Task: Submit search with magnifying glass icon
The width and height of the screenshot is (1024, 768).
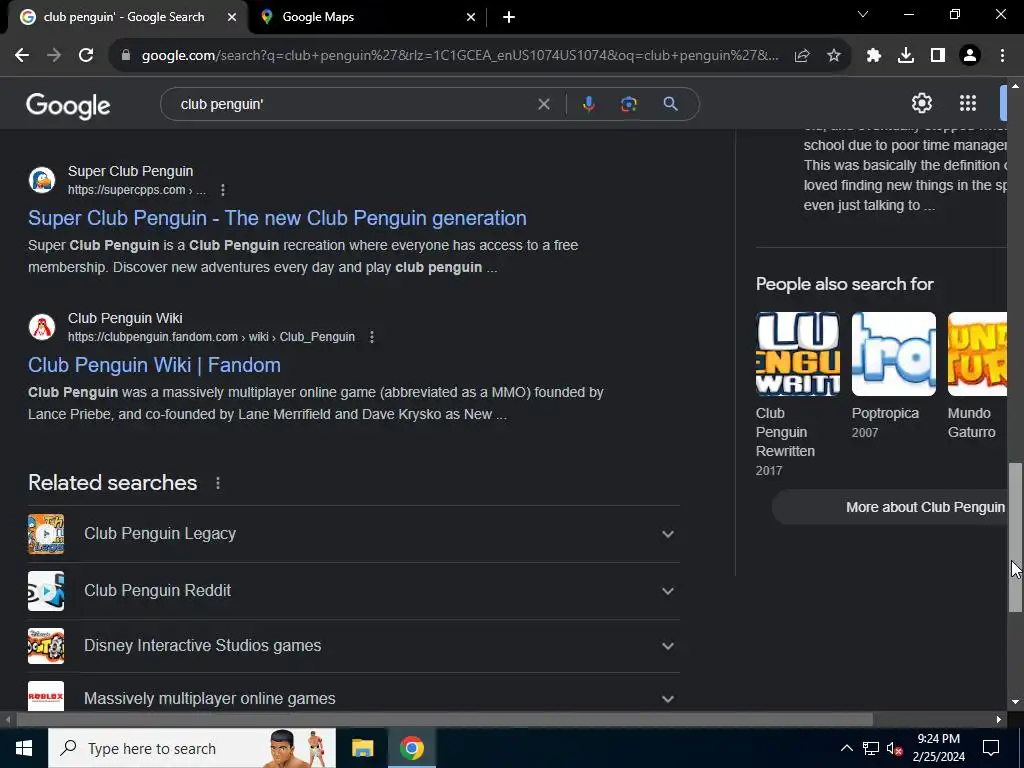Action: click(x=670, y=104)
